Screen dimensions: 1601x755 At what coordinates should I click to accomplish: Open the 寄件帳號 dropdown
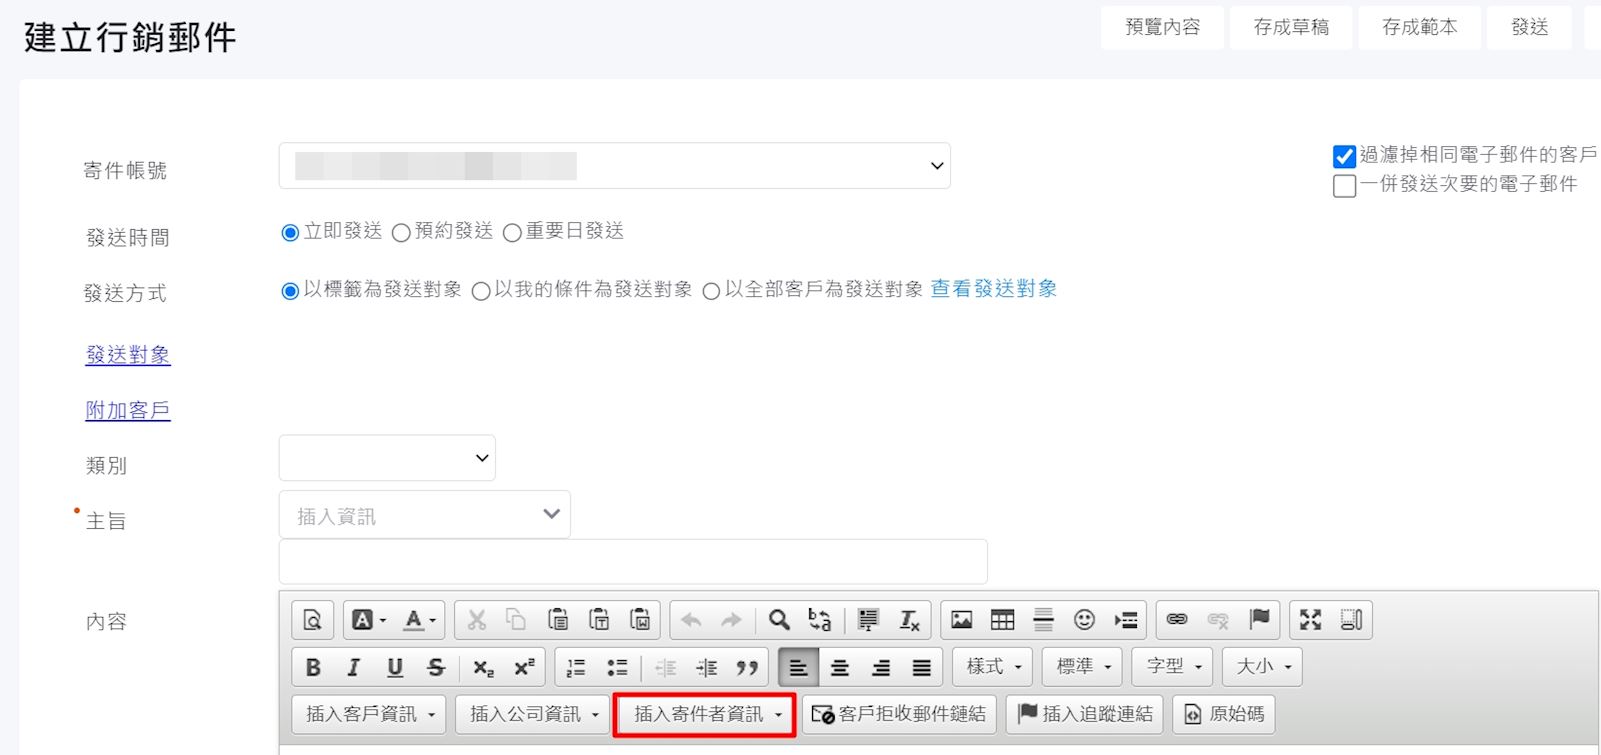[x=614, y=166]
